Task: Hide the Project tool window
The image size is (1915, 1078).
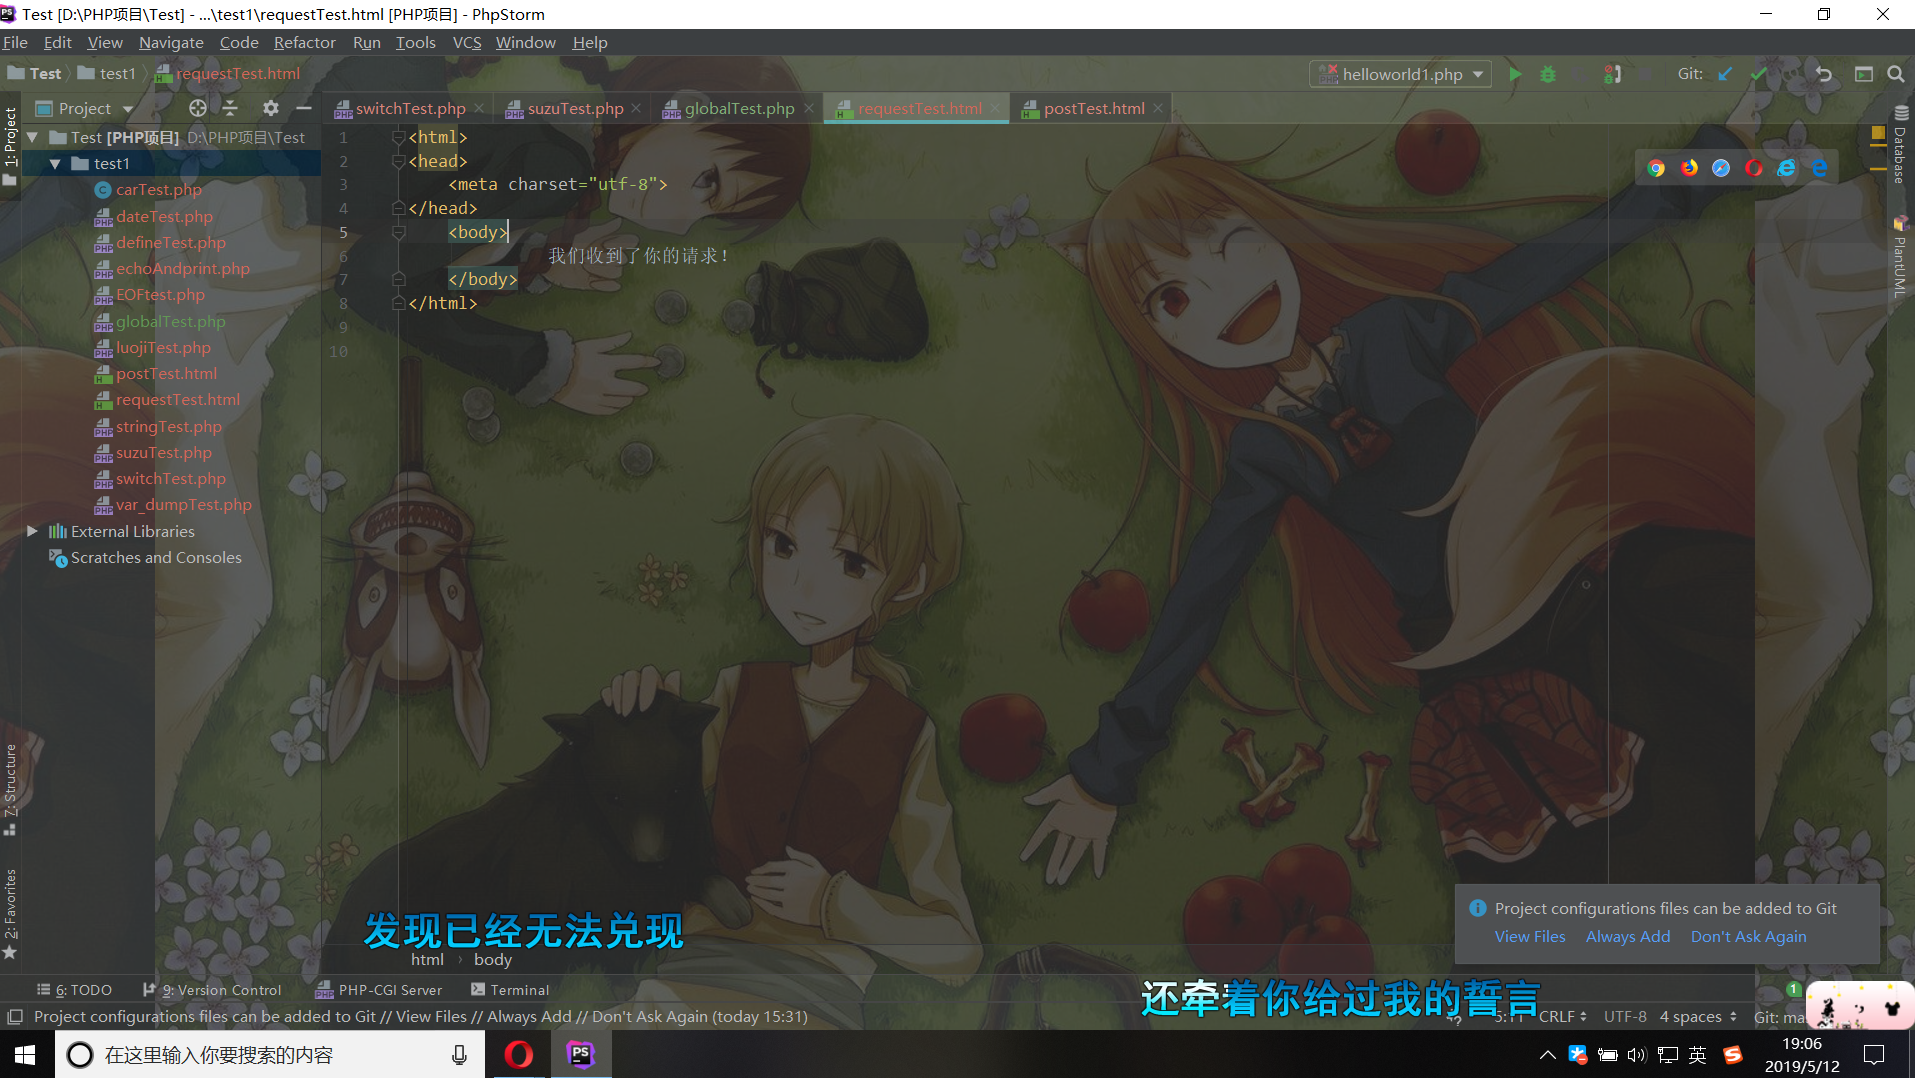Action: click(304, 108)
